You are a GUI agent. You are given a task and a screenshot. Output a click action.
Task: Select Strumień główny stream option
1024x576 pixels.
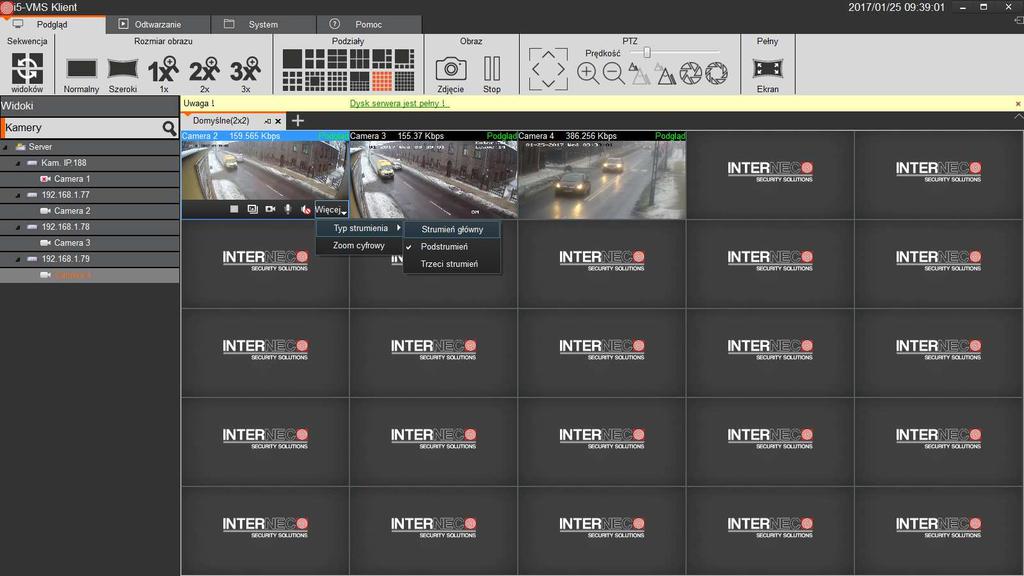(452, 229)
